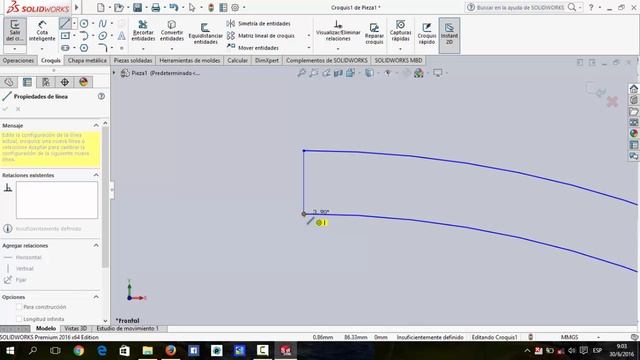Open the Capturas rápidas dropdown arrow
The image size is (640, 360).
400,49
